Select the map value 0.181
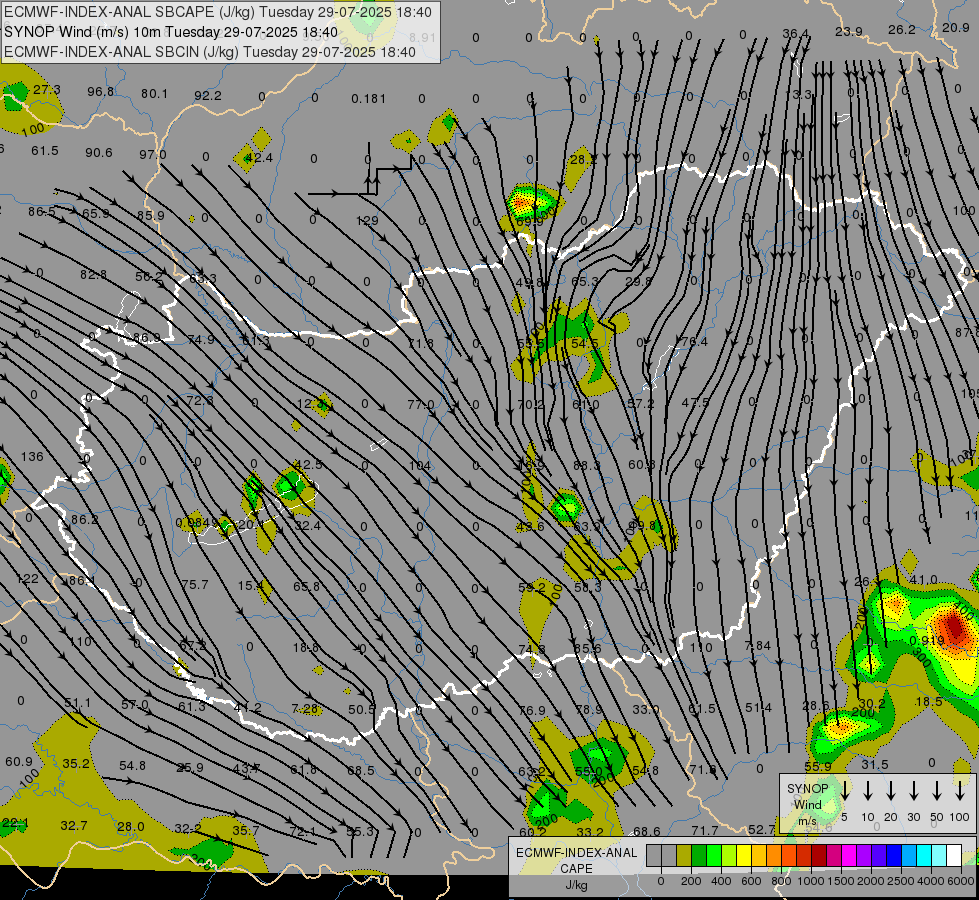The width and height of the screenshot is (979, 900). click(x=368, y=99)
